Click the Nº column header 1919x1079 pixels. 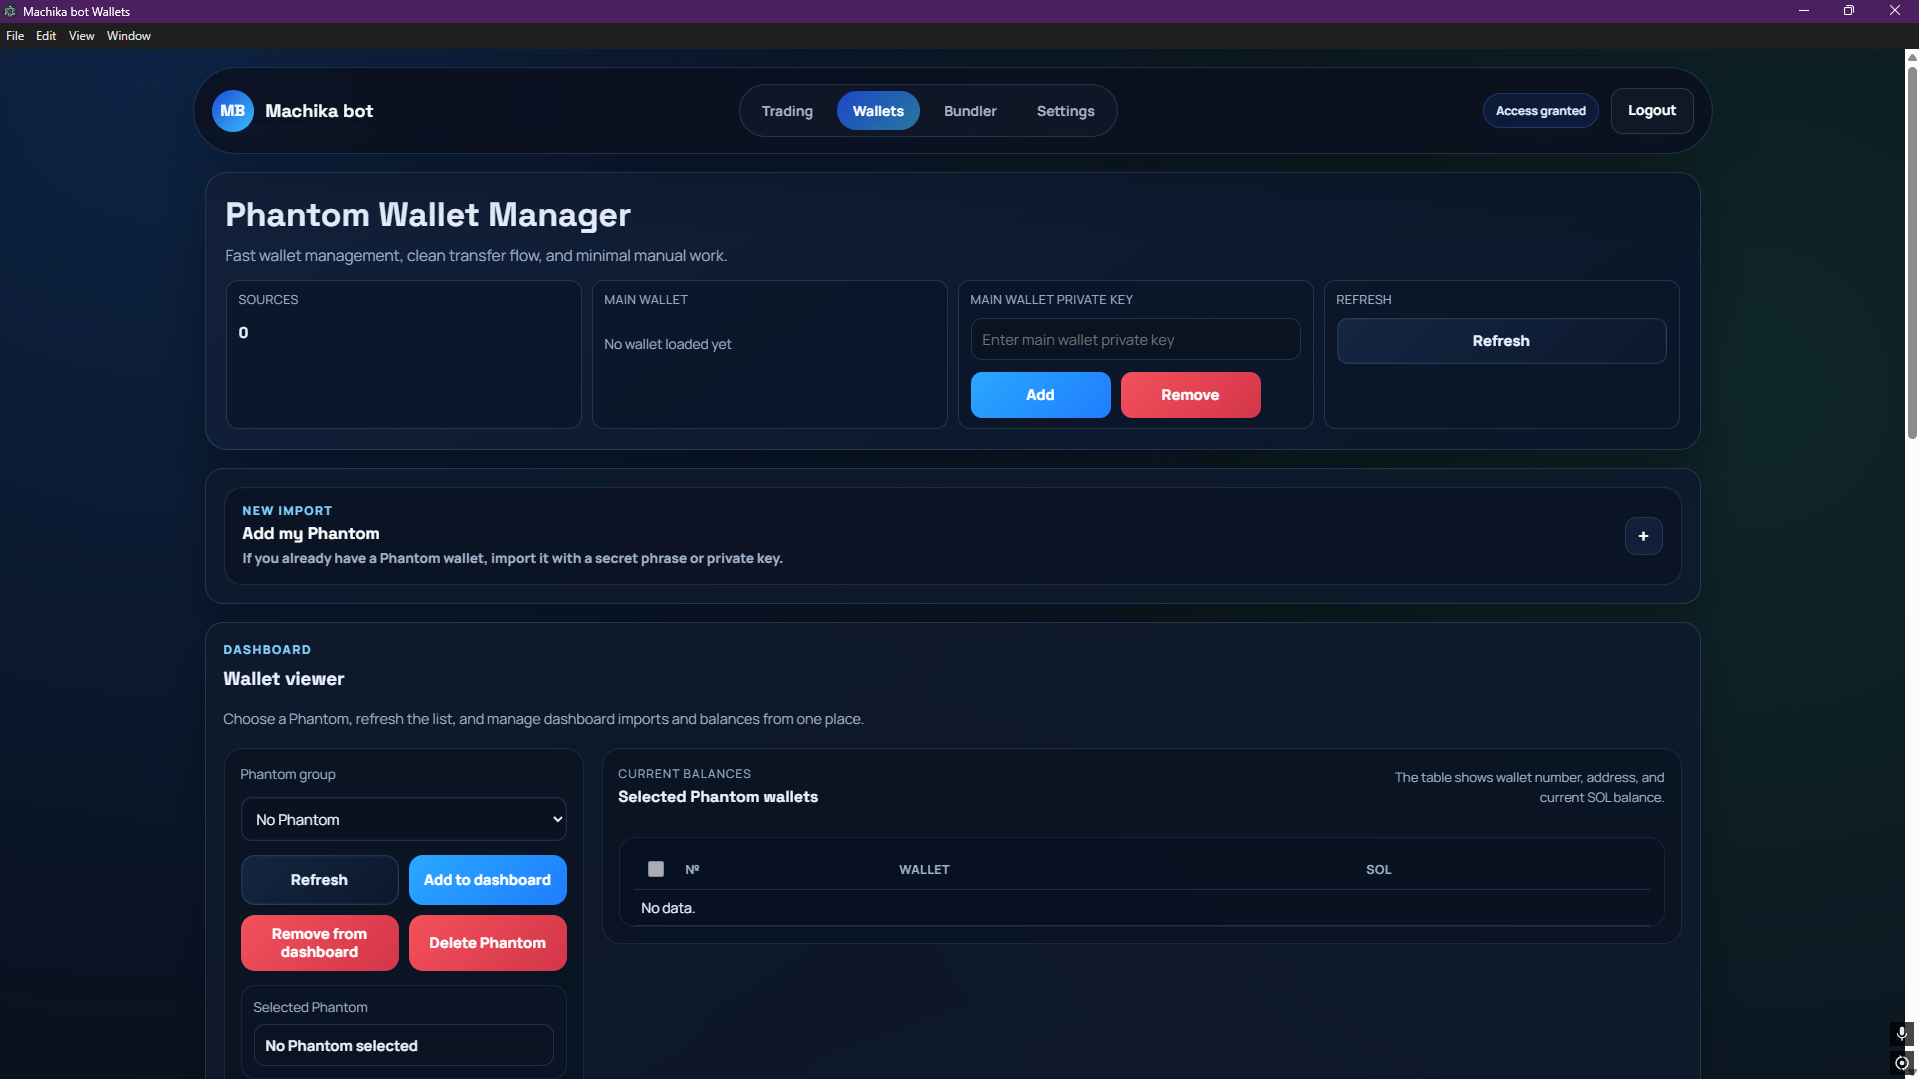(x=692, y=870)
